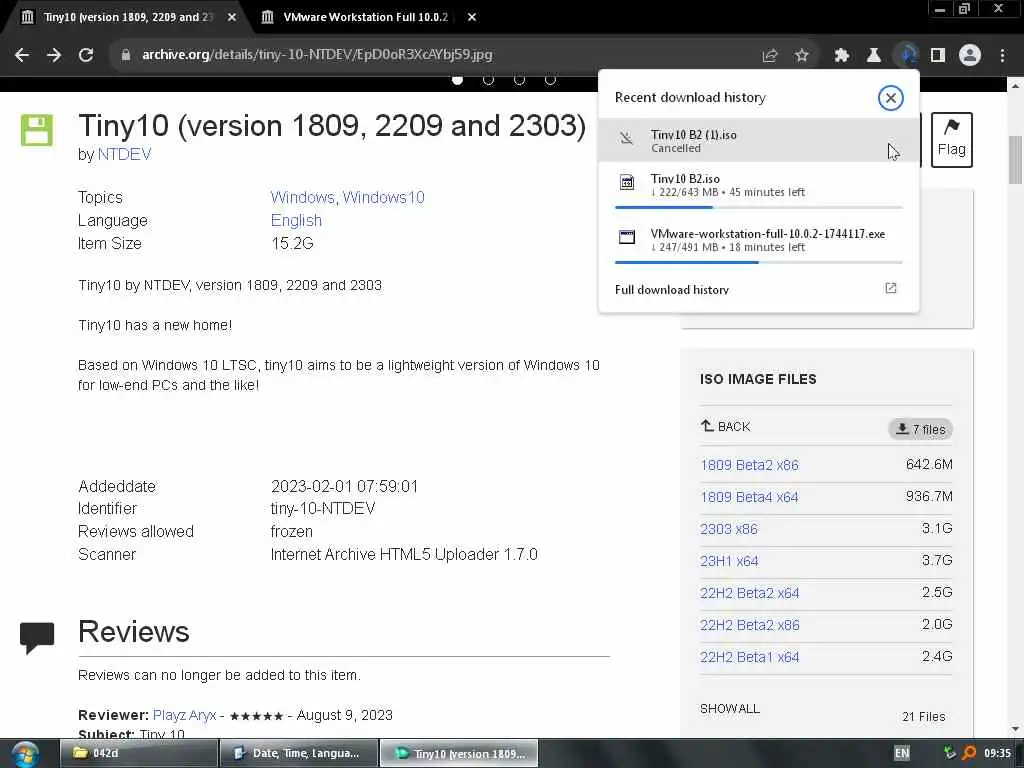This screenshot has width=1024, height=768.
Task: Close the Recent download history popup
Action: coord(890,98)
